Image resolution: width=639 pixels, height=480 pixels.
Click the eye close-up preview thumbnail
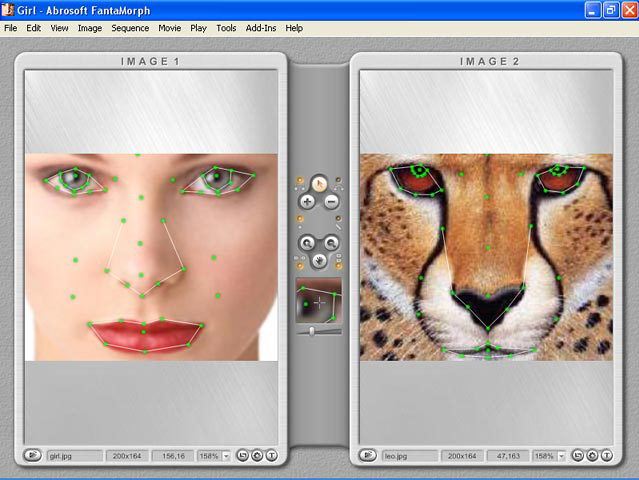[318, 300]
